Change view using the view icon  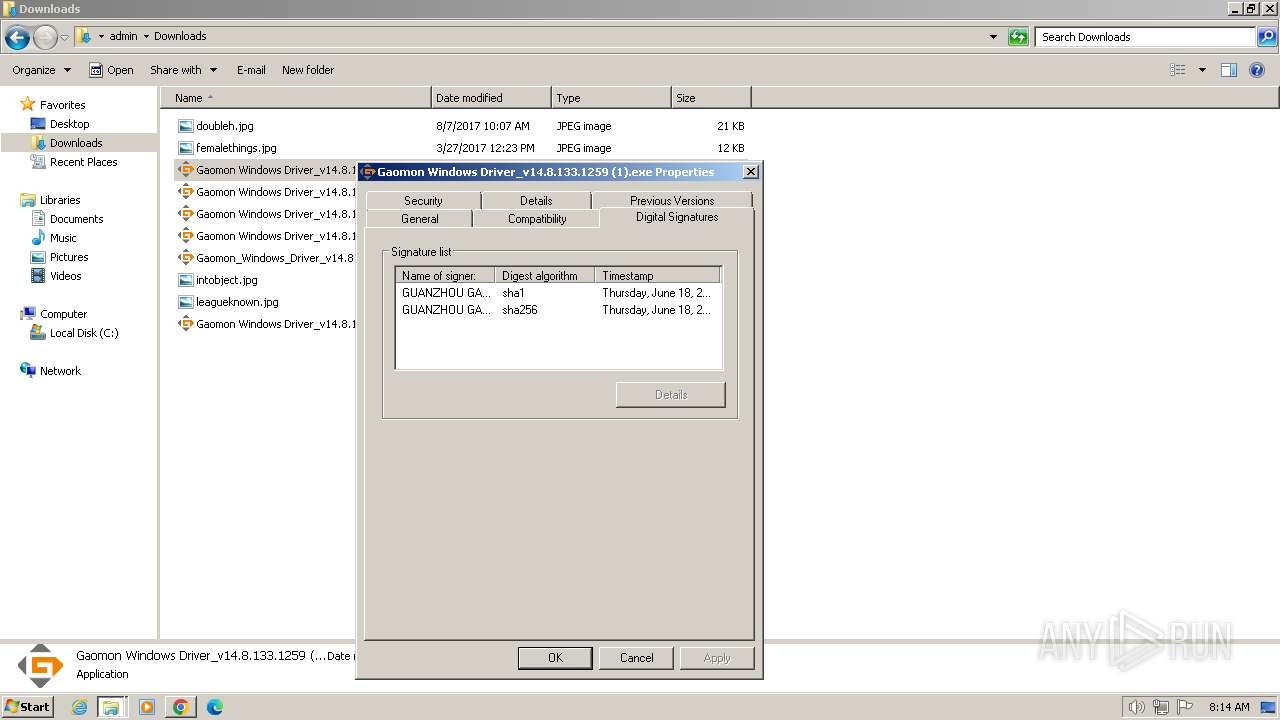1178,70
